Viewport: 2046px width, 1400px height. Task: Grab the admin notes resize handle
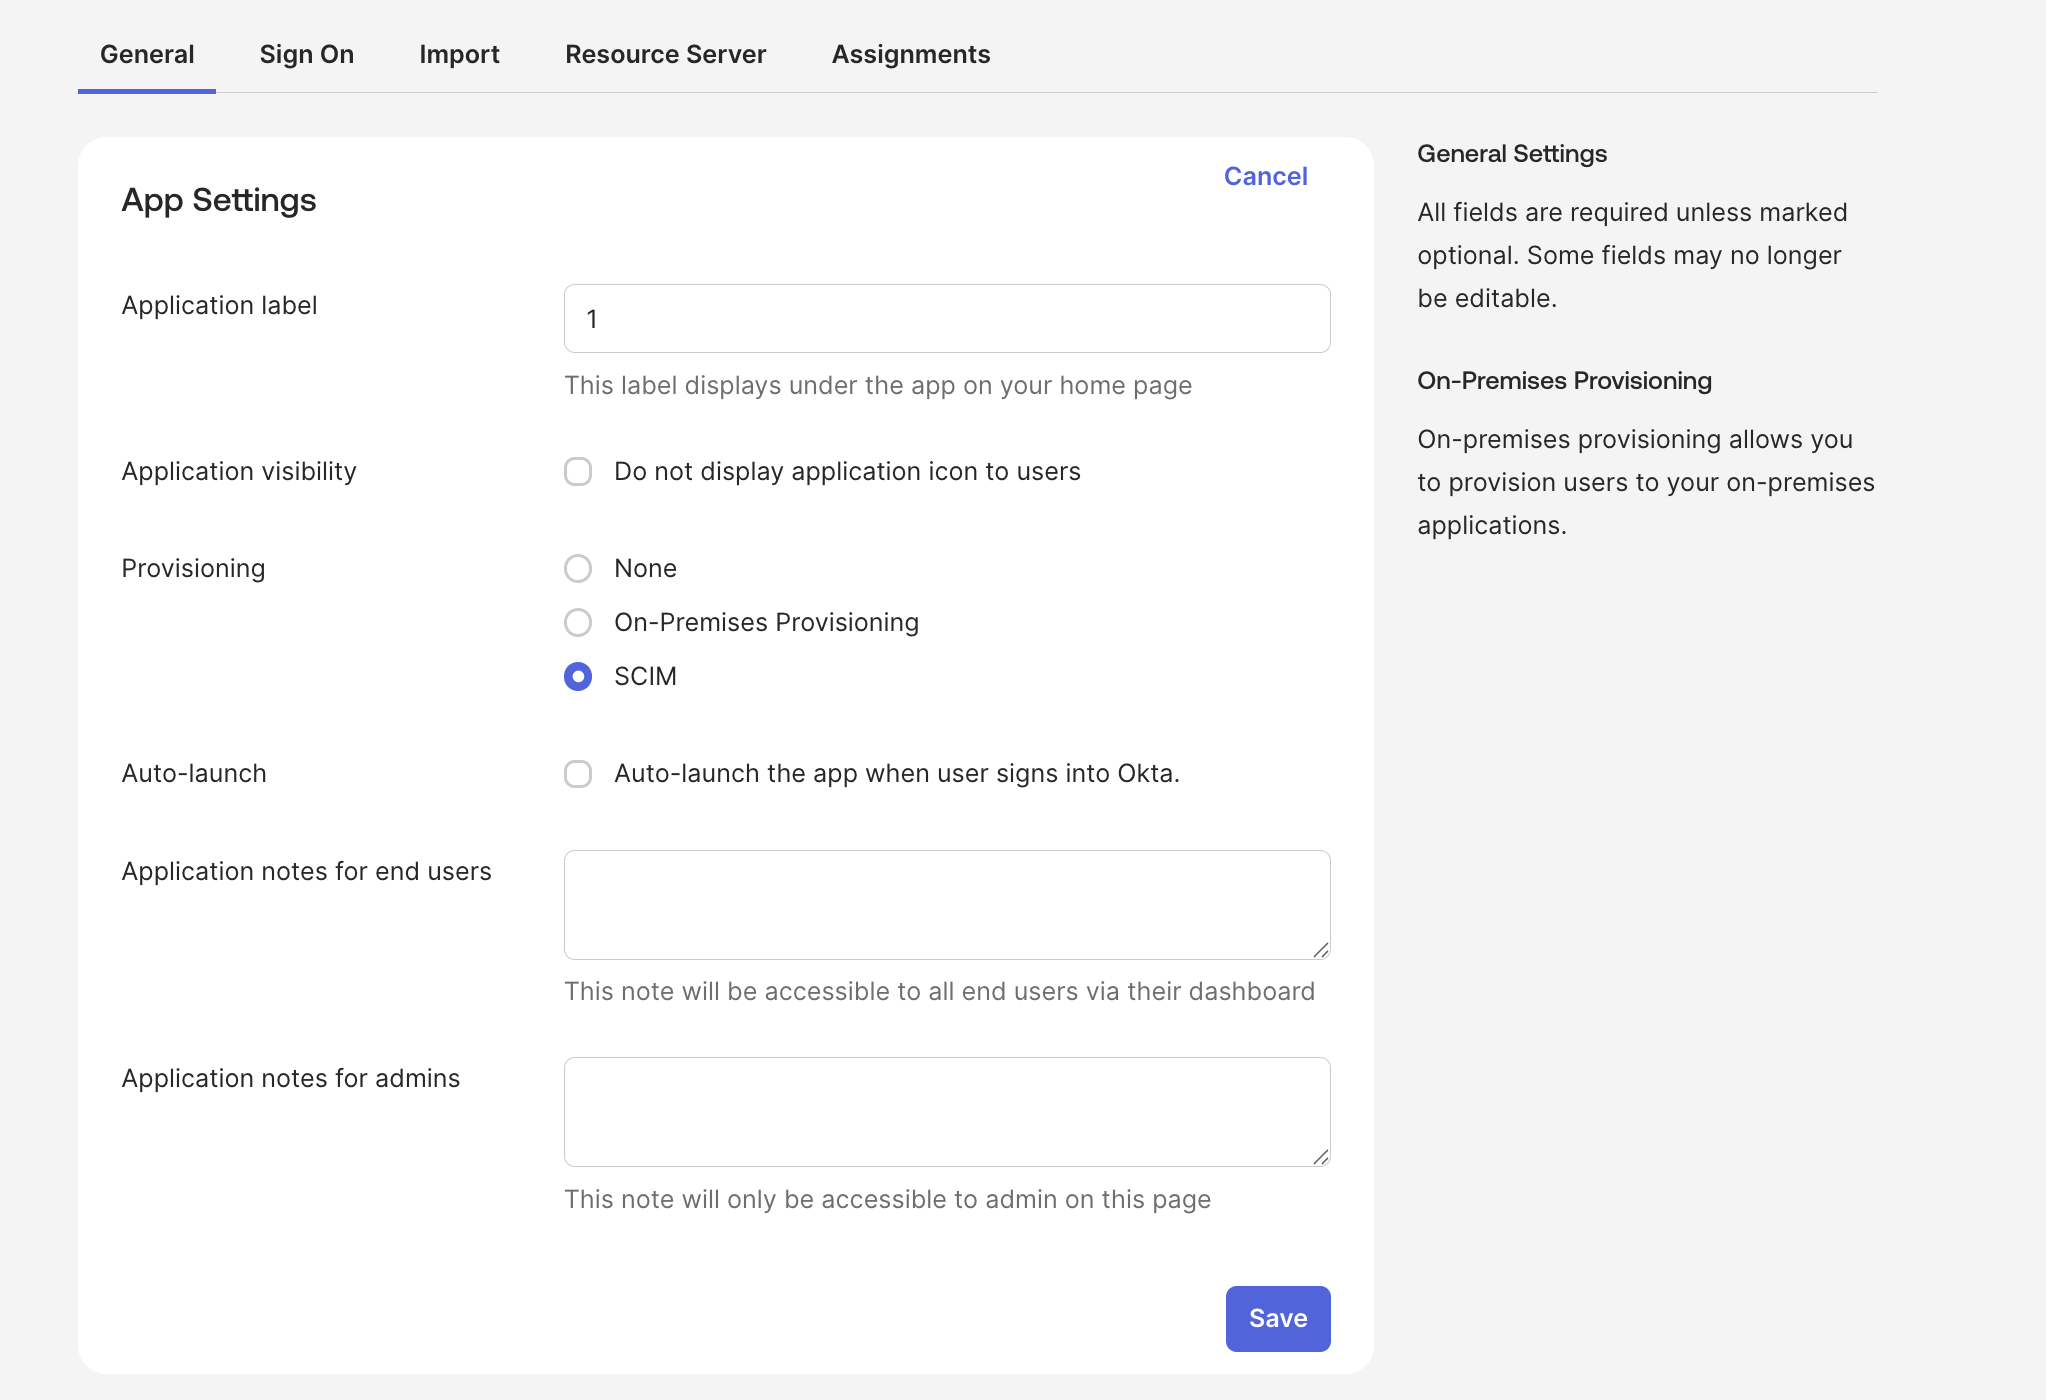pyautogui.click(x=1321, y=1157)
